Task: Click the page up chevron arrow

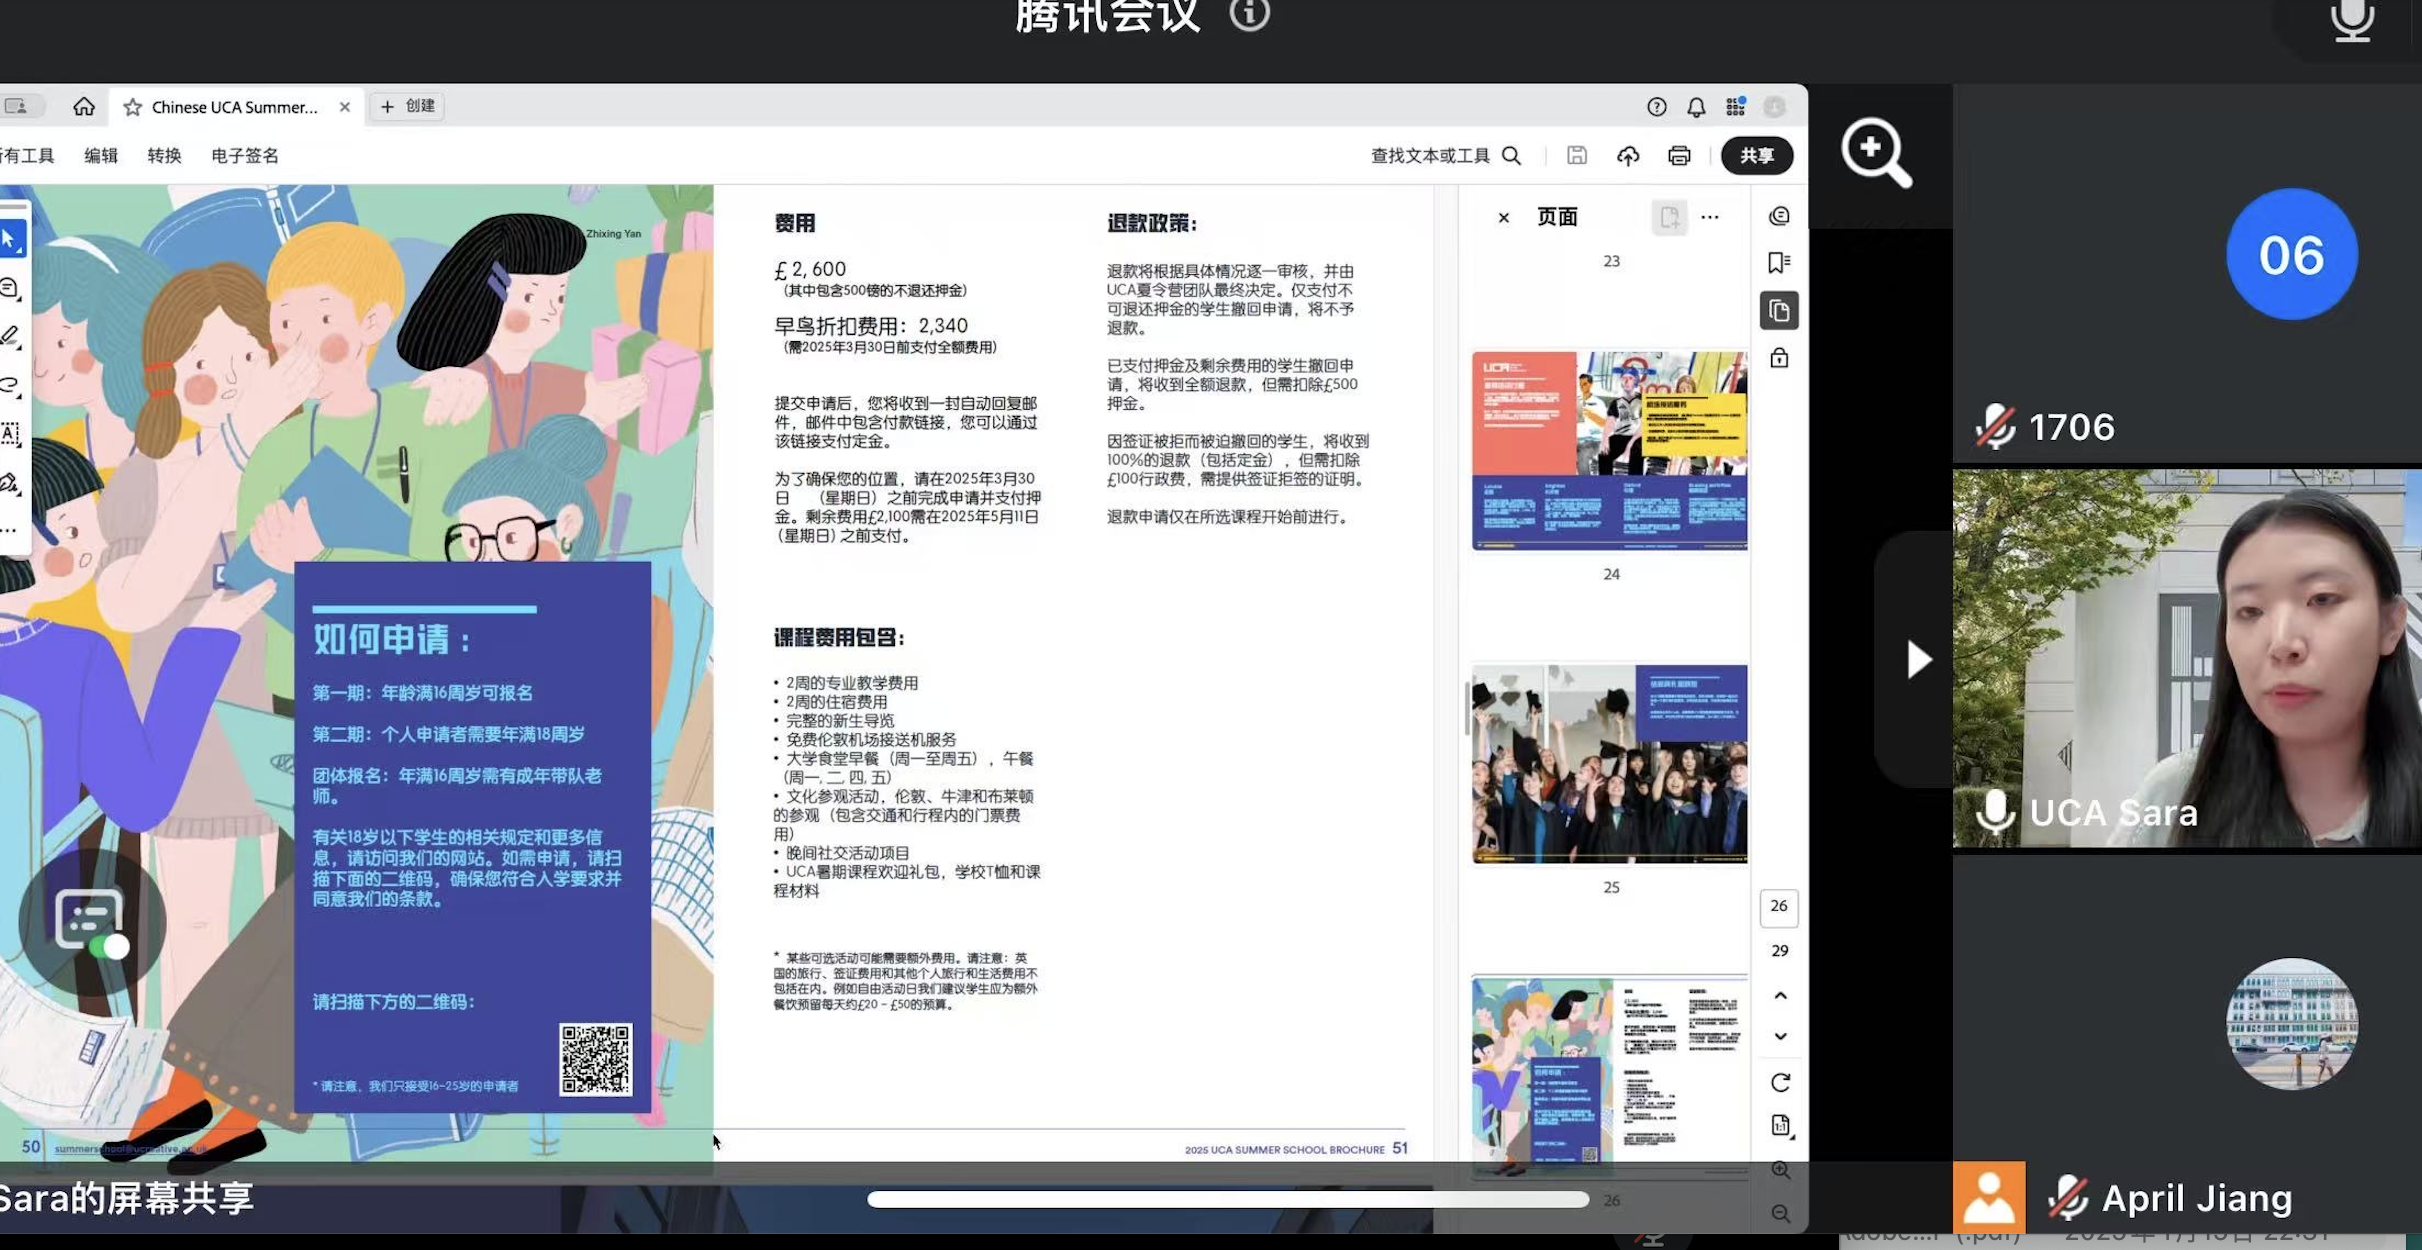Action: click(x=1780, y=995)
